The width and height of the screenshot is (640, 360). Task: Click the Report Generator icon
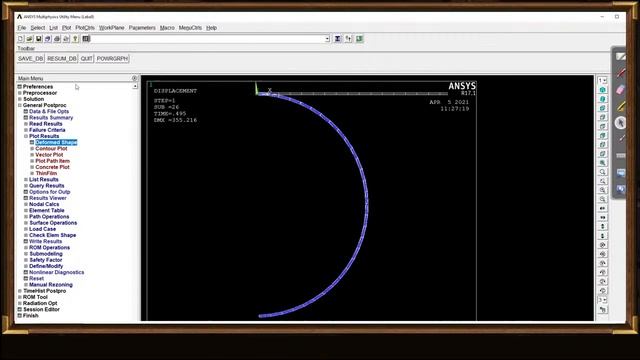coord(66,39)
